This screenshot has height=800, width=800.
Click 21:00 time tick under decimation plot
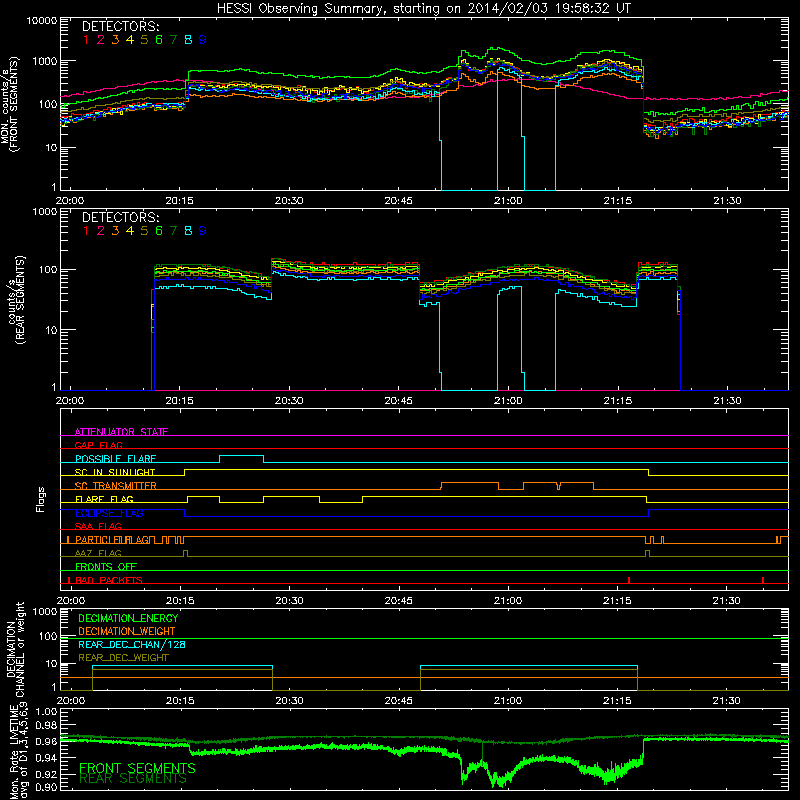[508, 701]
